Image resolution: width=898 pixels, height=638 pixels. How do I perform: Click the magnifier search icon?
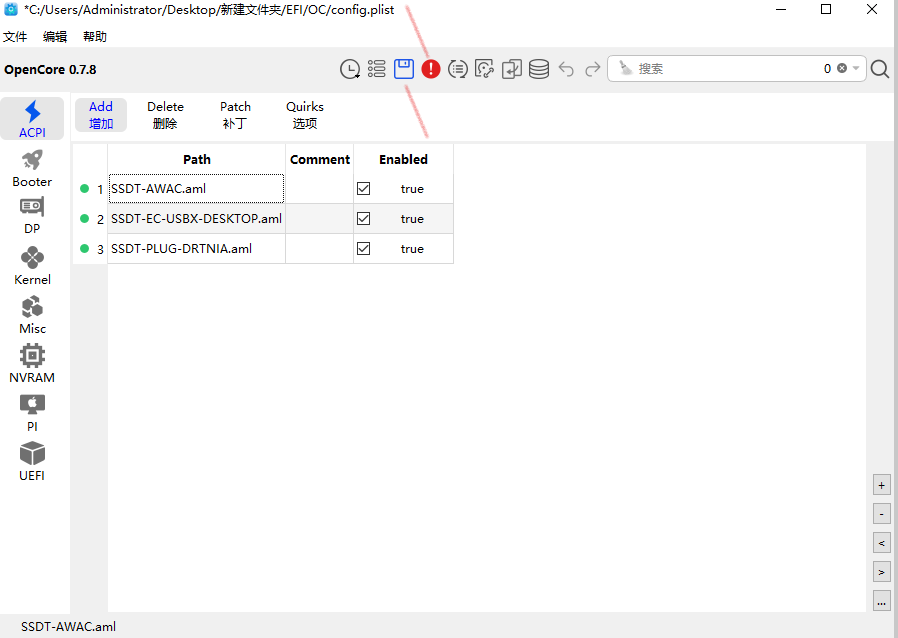(880, 69)
